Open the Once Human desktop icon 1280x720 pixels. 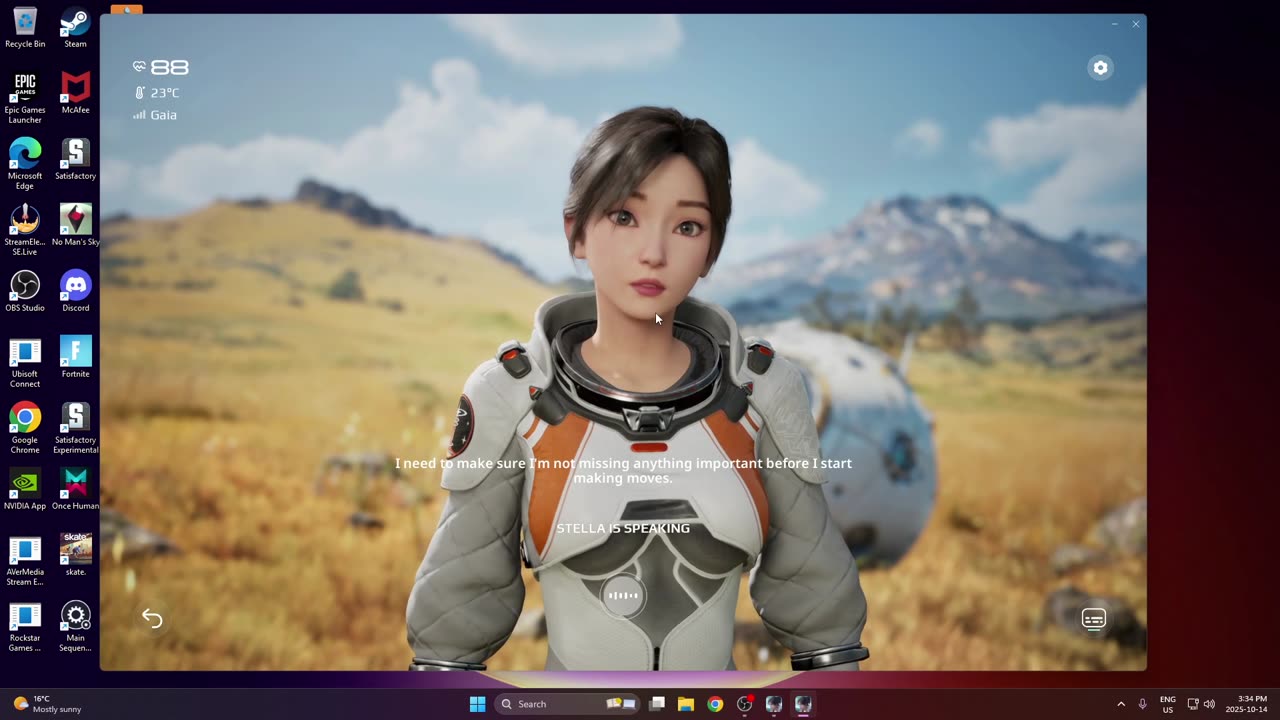[75, 490]
